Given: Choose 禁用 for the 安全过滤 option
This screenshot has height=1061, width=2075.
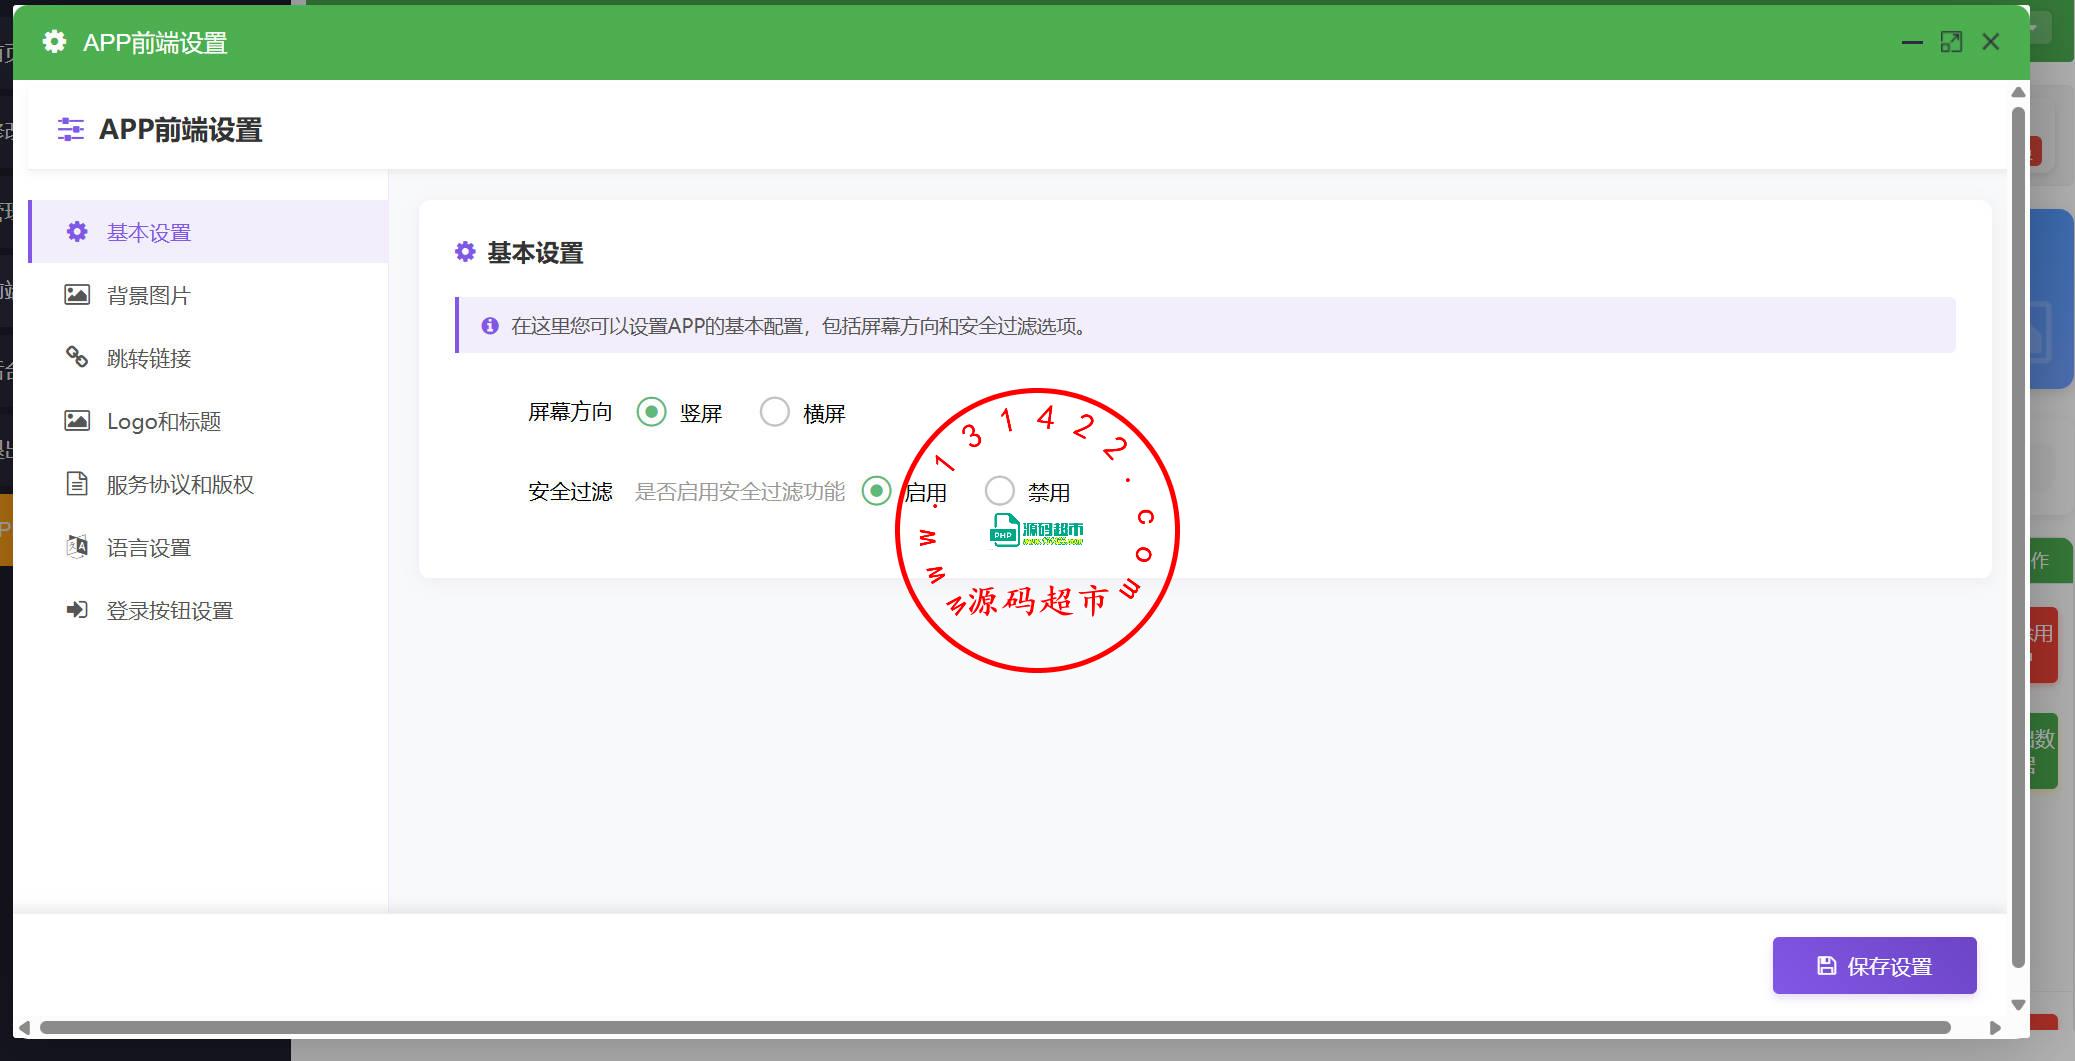Looking at the screenshot, I should [1000, 491].
